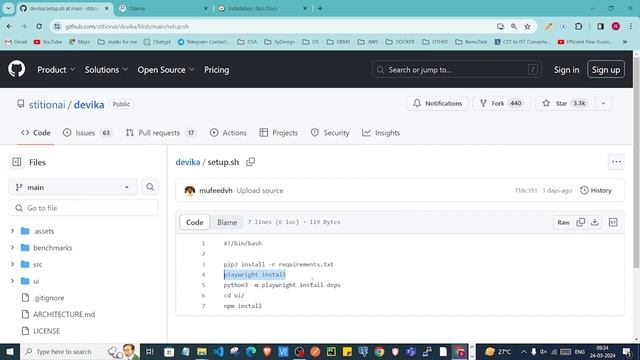Click the page vertical scrollbar

[x=636, y=161]
